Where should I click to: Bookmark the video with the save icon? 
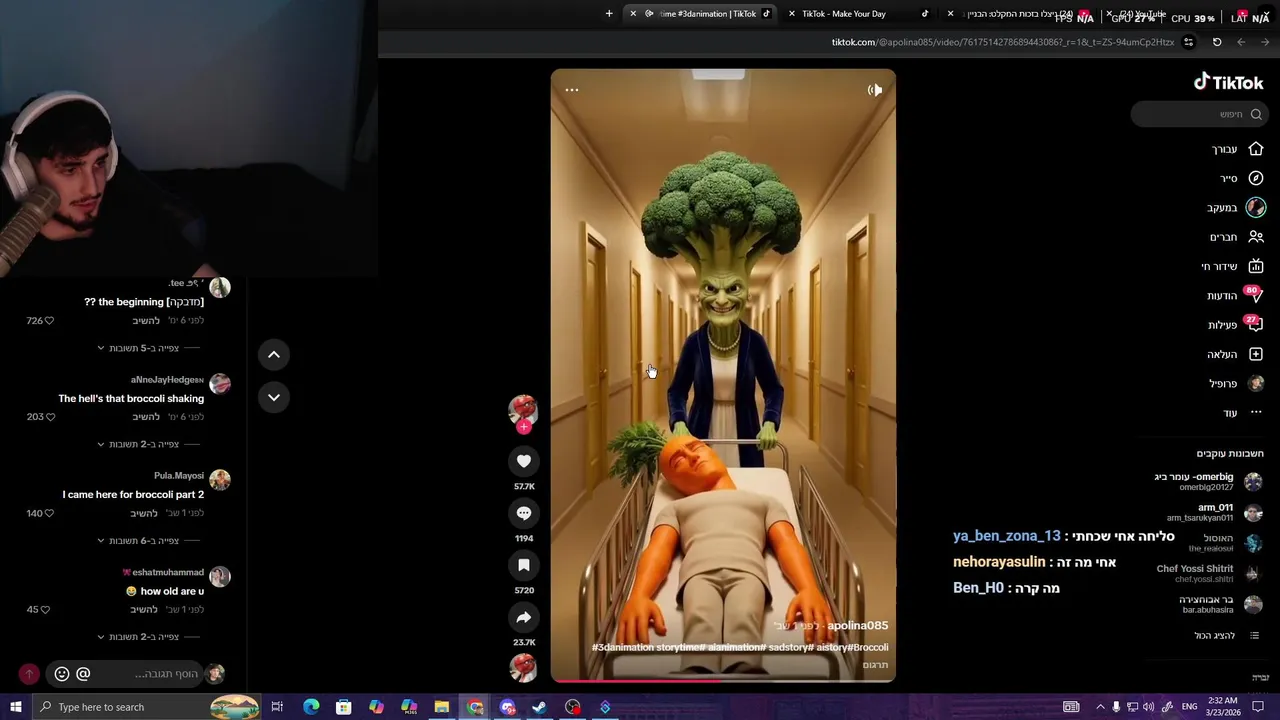pos(524,565)
